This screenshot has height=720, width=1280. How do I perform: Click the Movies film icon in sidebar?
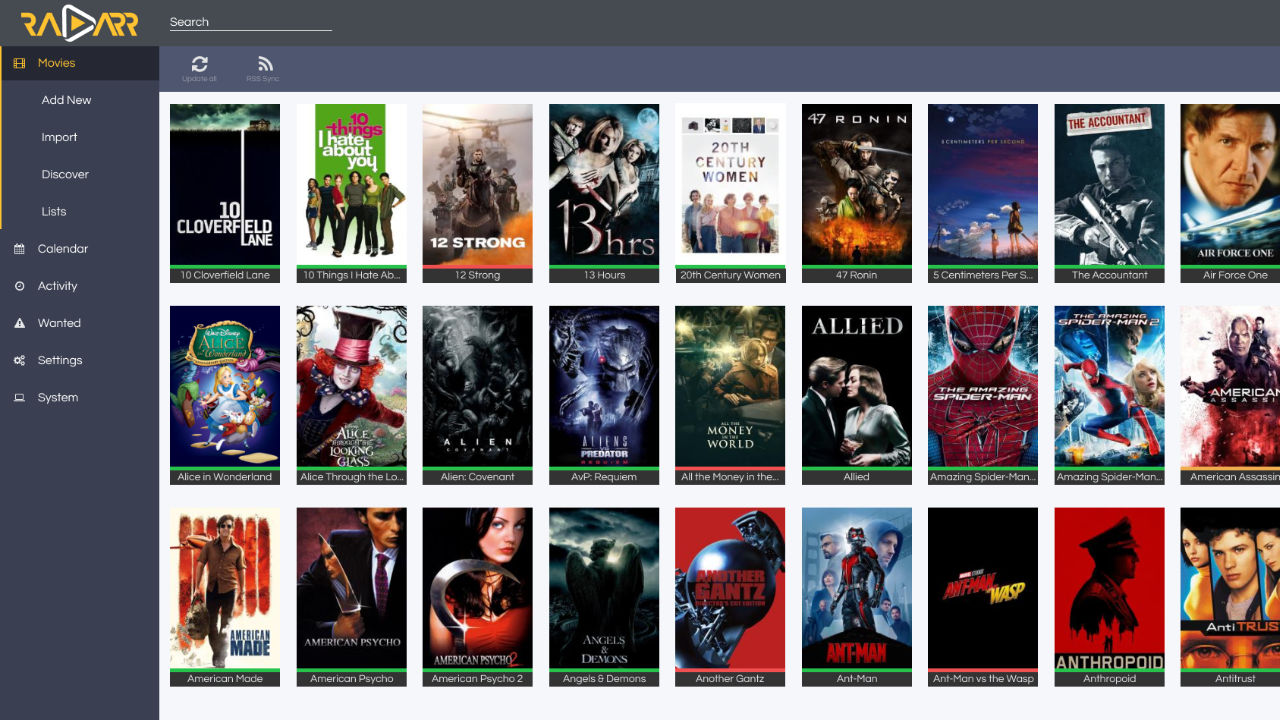[19, 63]
